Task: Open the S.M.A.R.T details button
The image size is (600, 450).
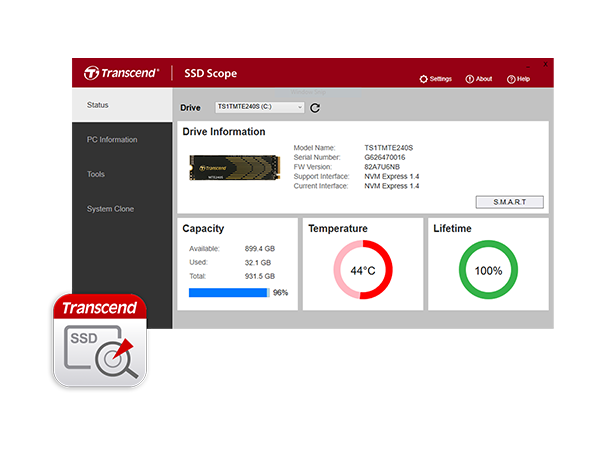Action: pyautogui.click(x=510, y=202)
